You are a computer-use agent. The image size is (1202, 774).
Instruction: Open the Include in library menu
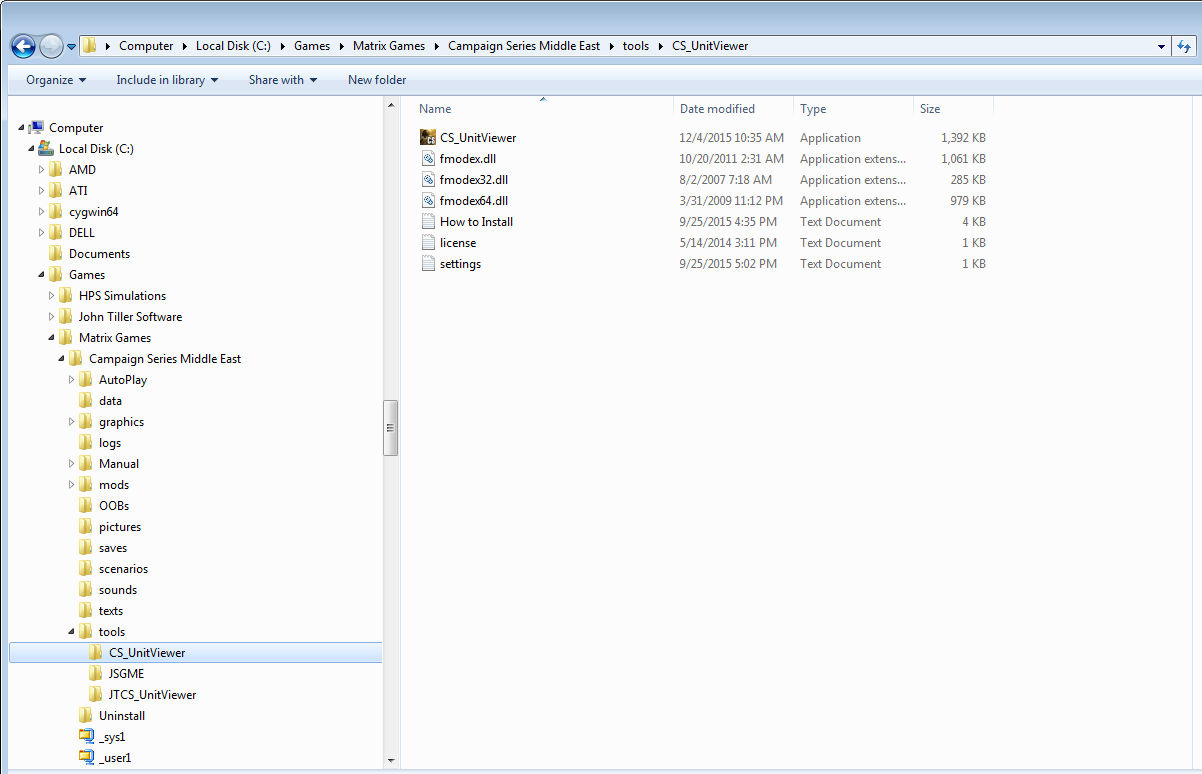click(x=167, y=80)
